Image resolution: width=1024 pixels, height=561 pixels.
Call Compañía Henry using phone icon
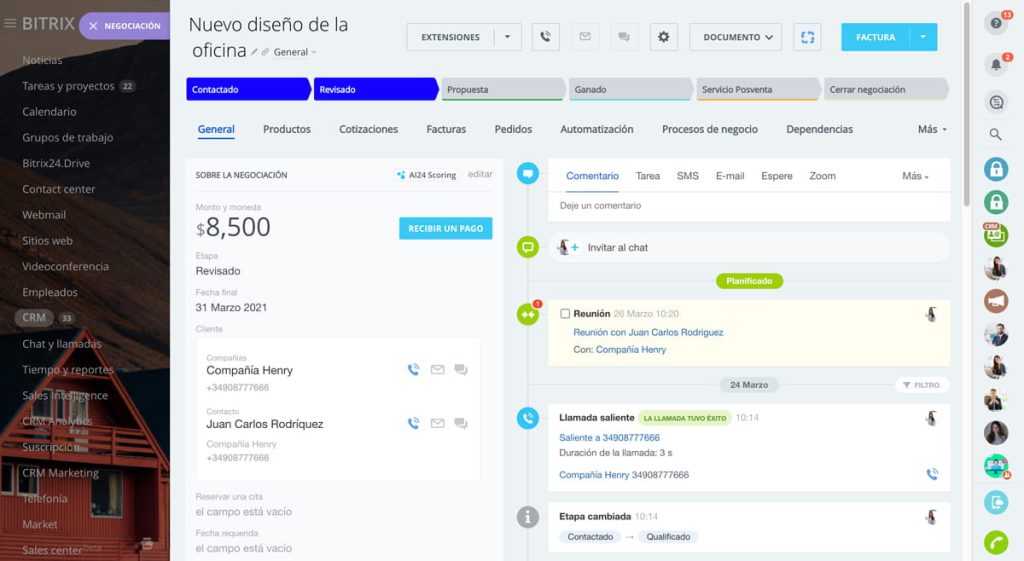coord(413,370)
